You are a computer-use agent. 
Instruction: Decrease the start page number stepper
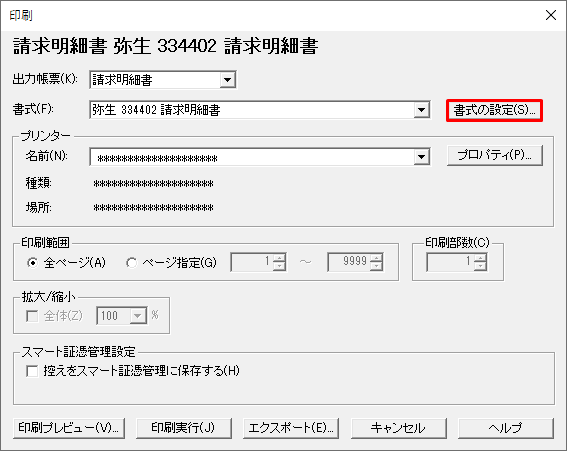pos(280,266)
